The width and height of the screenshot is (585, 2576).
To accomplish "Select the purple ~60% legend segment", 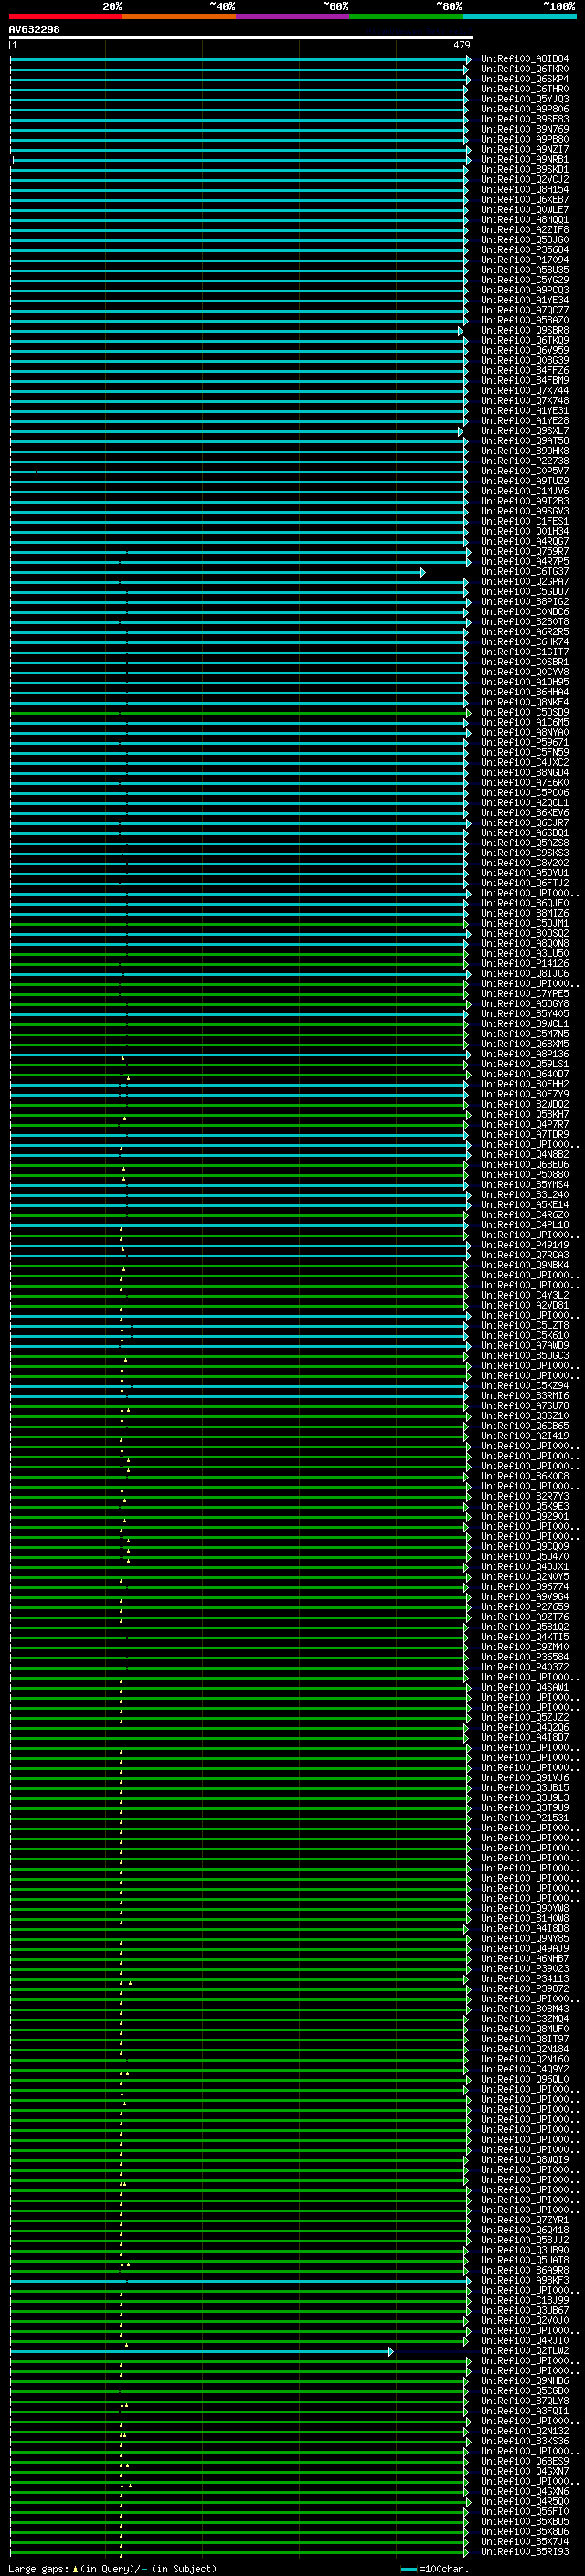I will pyautogui.click(x=292, y=16).
